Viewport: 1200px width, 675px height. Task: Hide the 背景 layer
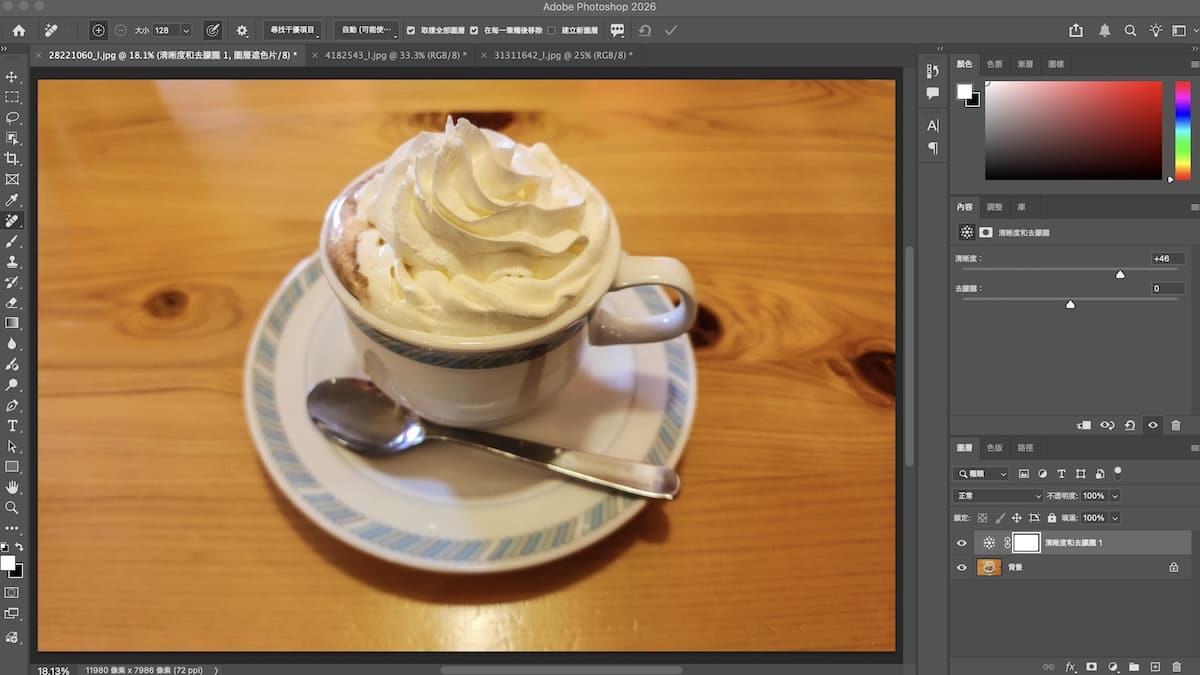(x=962, y=567)
